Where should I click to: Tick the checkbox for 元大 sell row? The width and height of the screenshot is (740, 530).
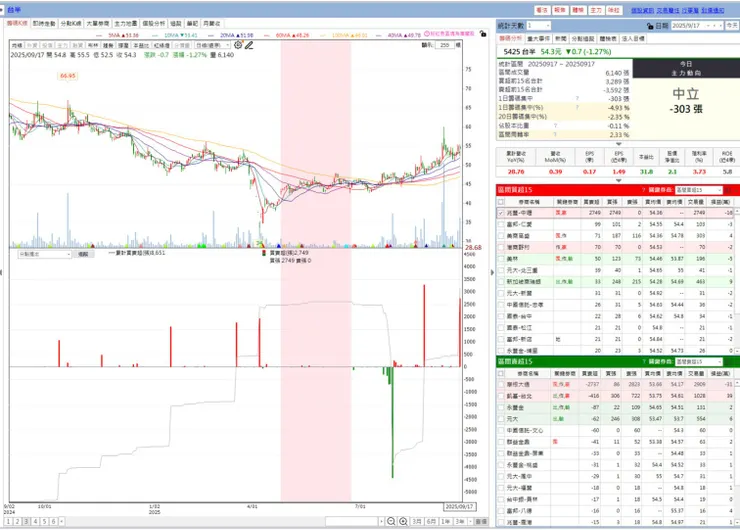[x=501, y=419]
